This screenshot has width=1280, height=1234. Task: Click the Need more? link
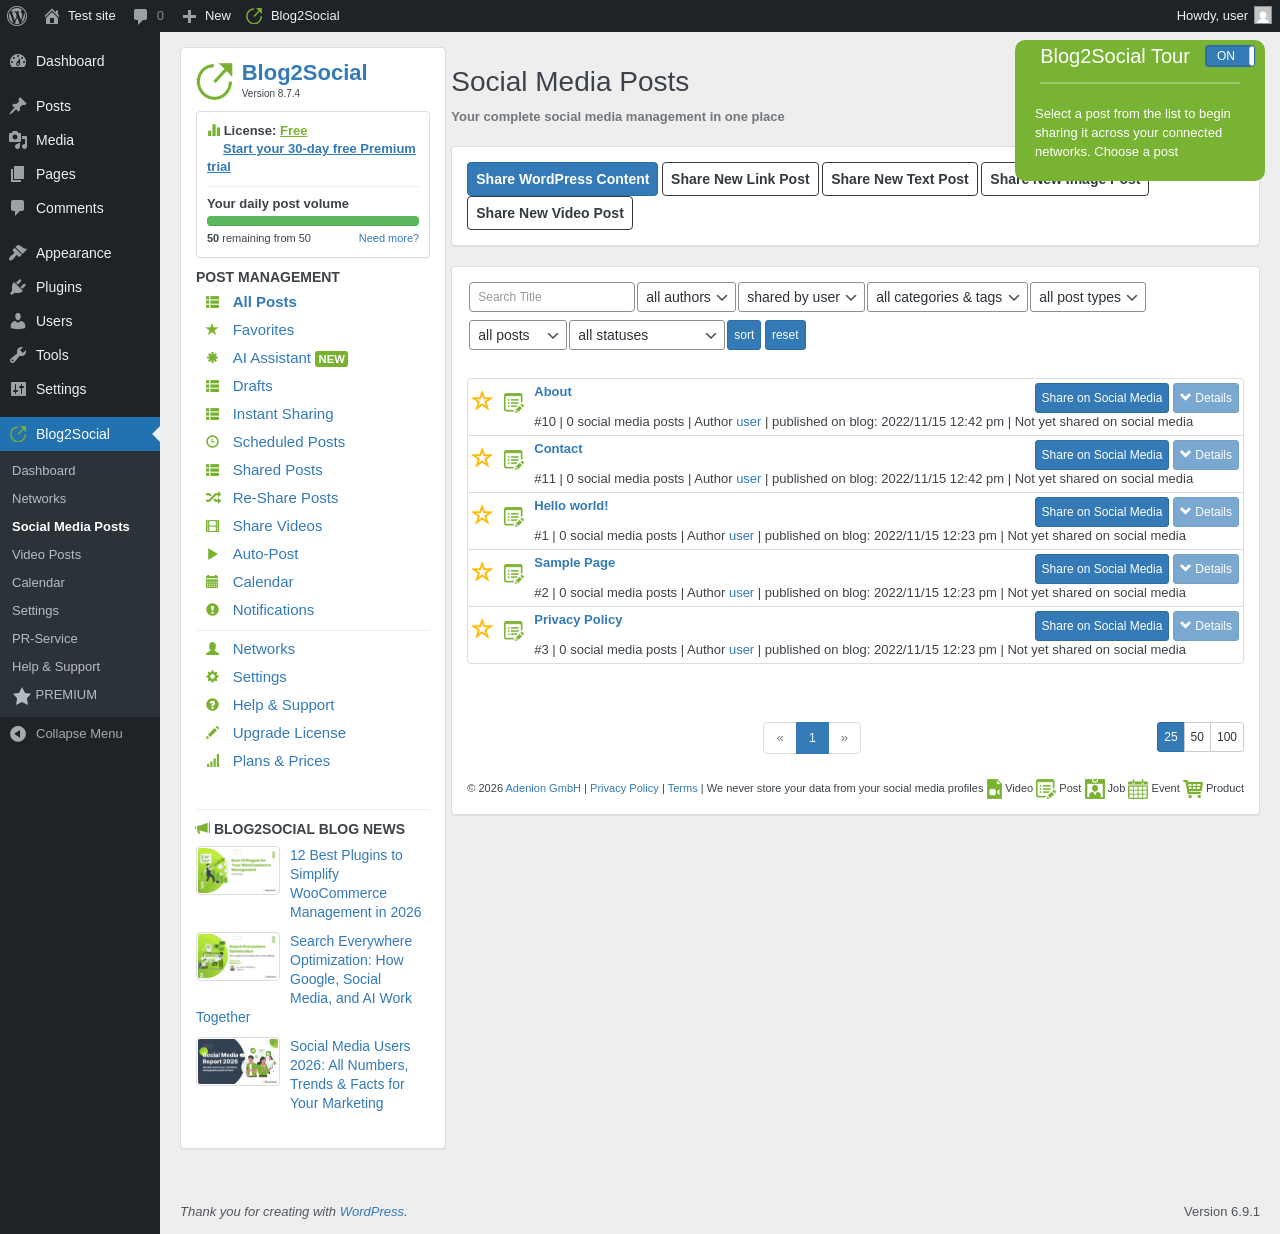(x=389, y=238)
